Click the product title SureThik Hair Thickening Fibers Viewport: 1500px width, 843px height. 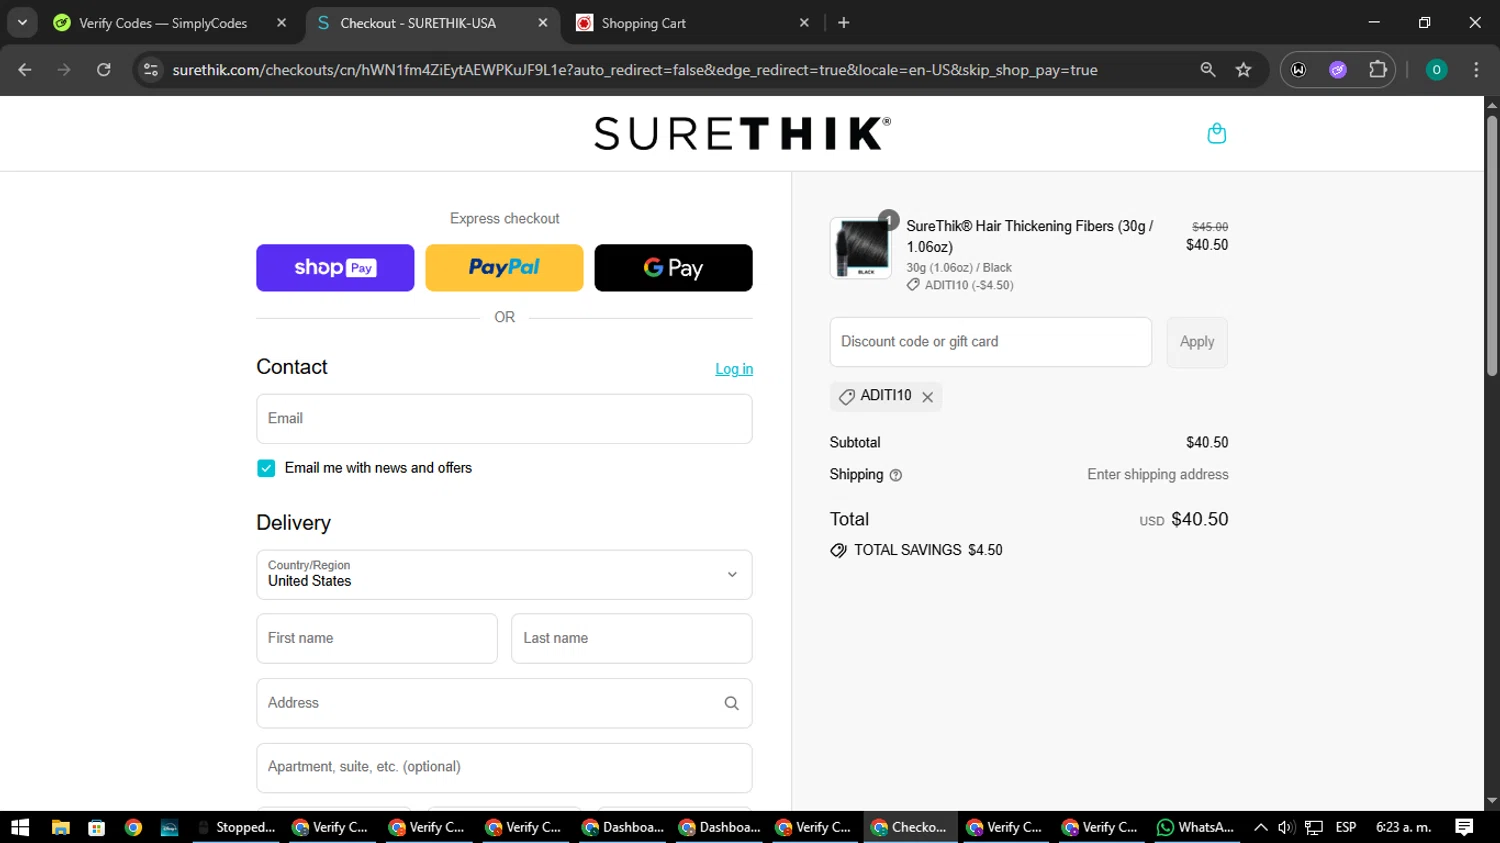[1030, 236]
